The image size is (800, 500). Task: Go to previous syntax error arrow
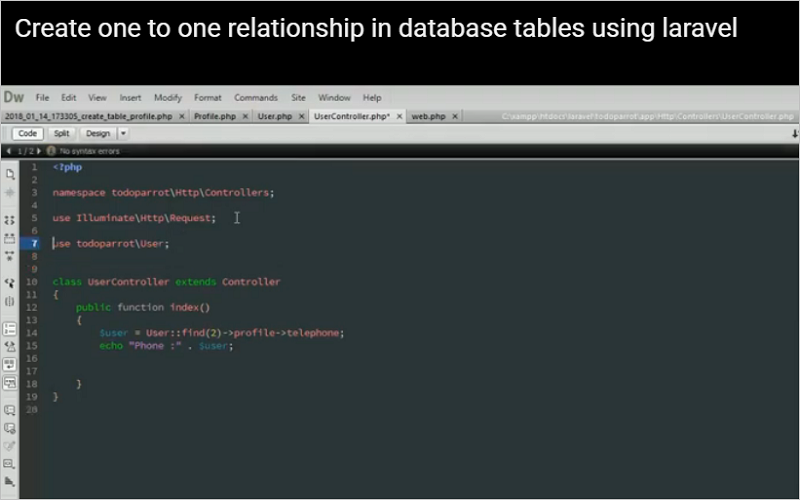point(9,151)
